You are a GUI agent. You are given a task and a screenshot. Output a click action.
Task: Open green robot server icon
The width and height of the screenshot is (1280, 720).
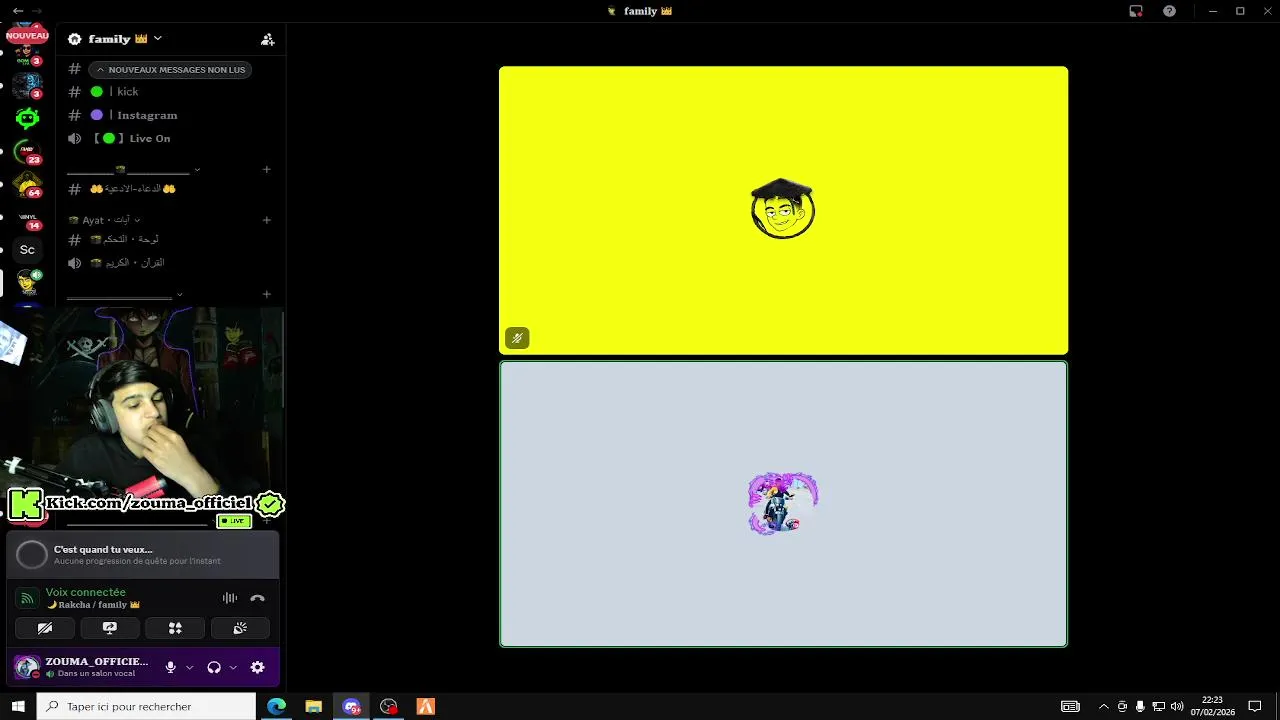pos(27,119)
